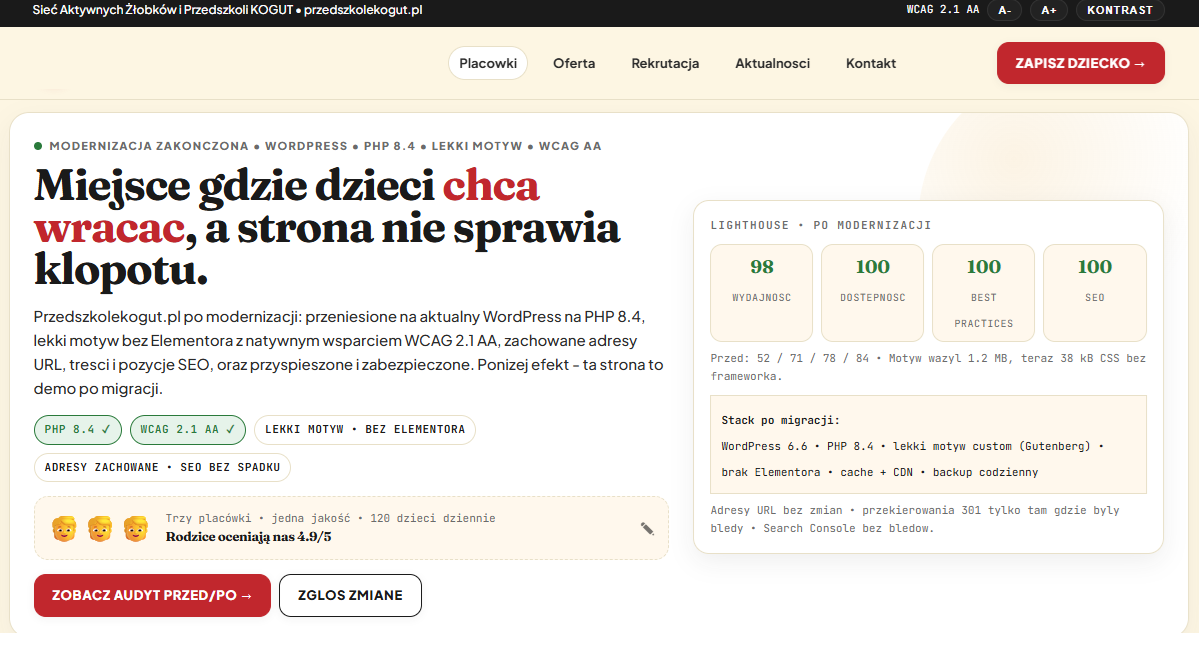Click the 100 SEO score card

(1095, 293)
